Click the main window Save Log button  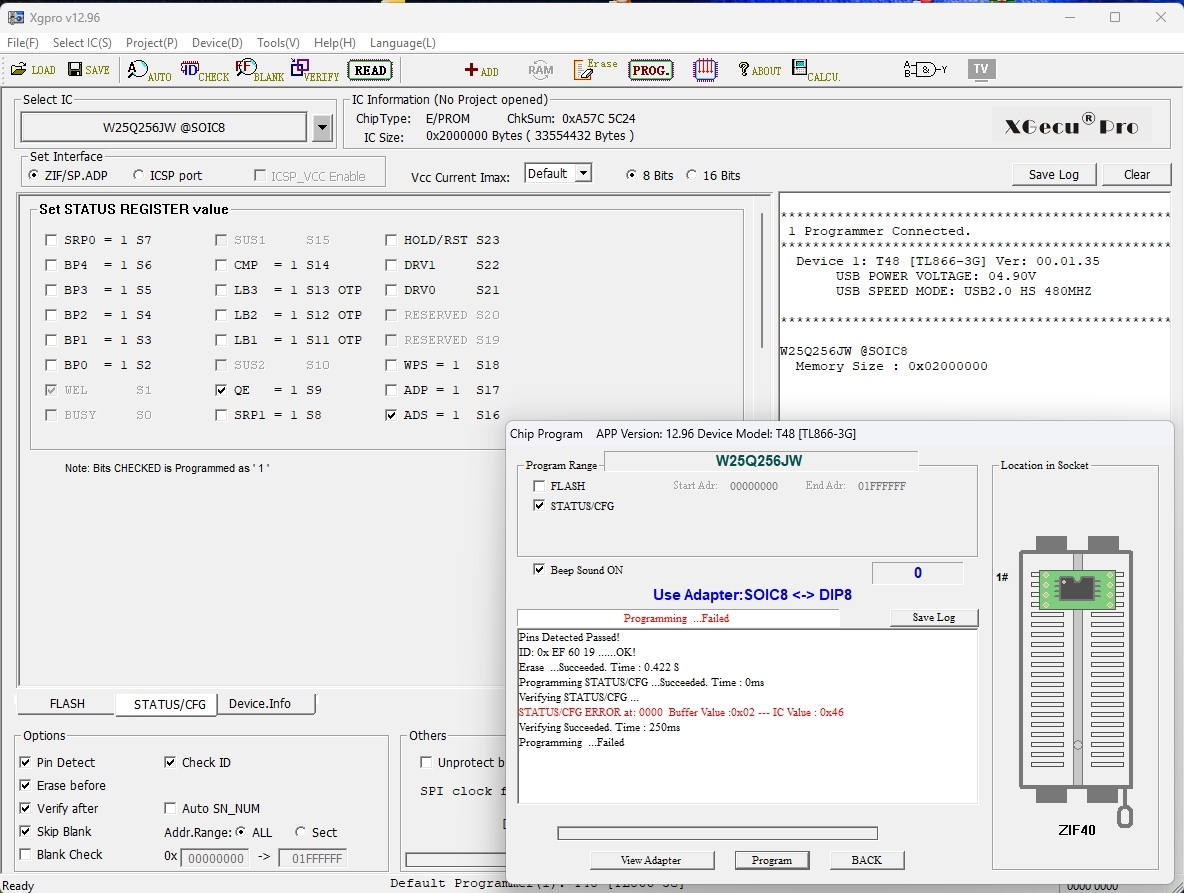pos(1053,174)
